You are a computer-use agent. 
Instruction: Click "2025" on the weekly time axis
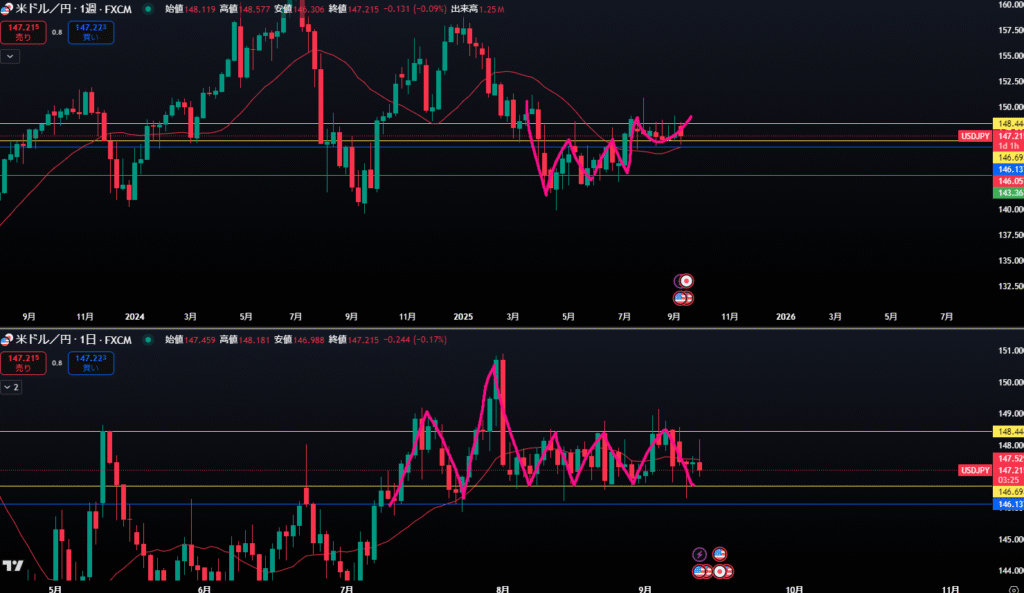pyautogui.click(x=463, y=317)
